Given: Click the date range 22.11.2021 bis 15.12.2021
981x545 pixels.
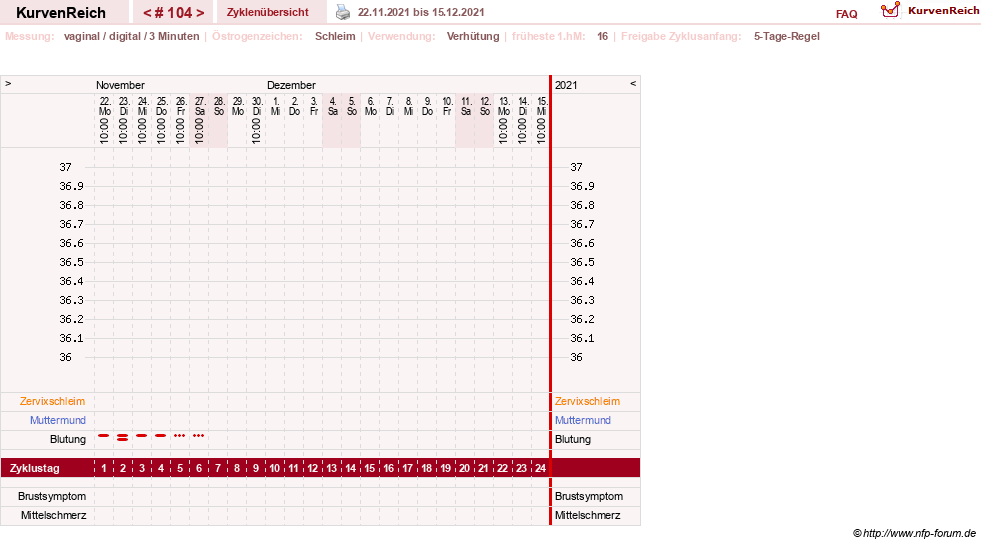Looking at the screenshot, I should click(421, 12).
